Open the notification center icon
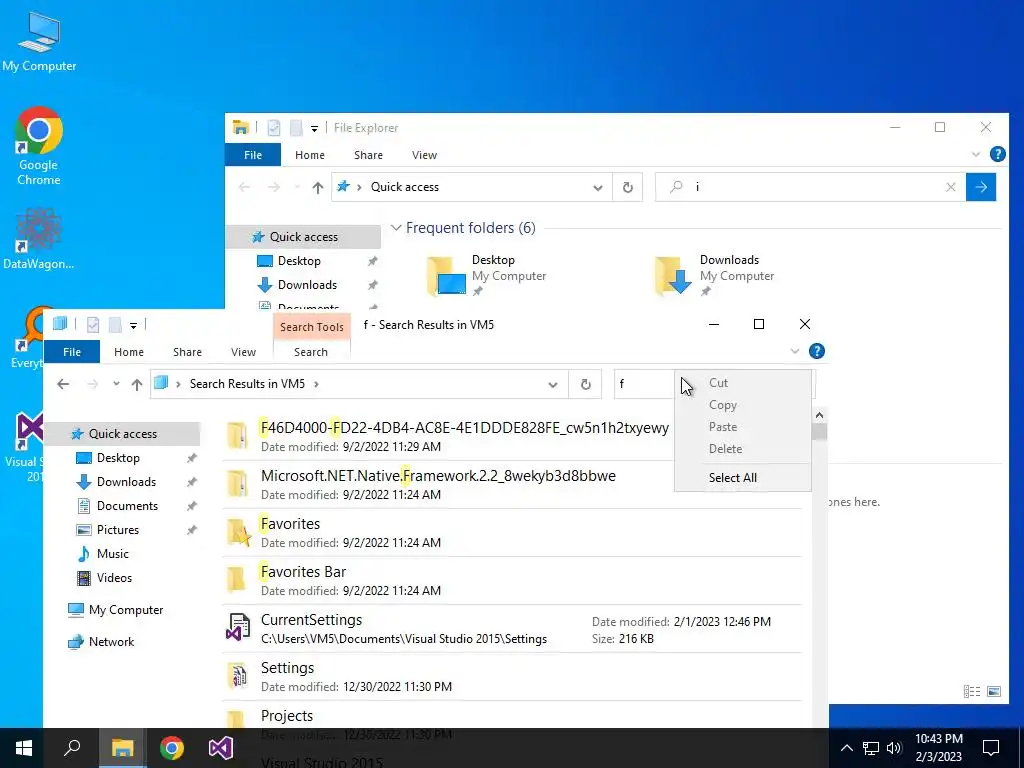This screenshot has height=768, width=1024. click(x=991, y=748)
